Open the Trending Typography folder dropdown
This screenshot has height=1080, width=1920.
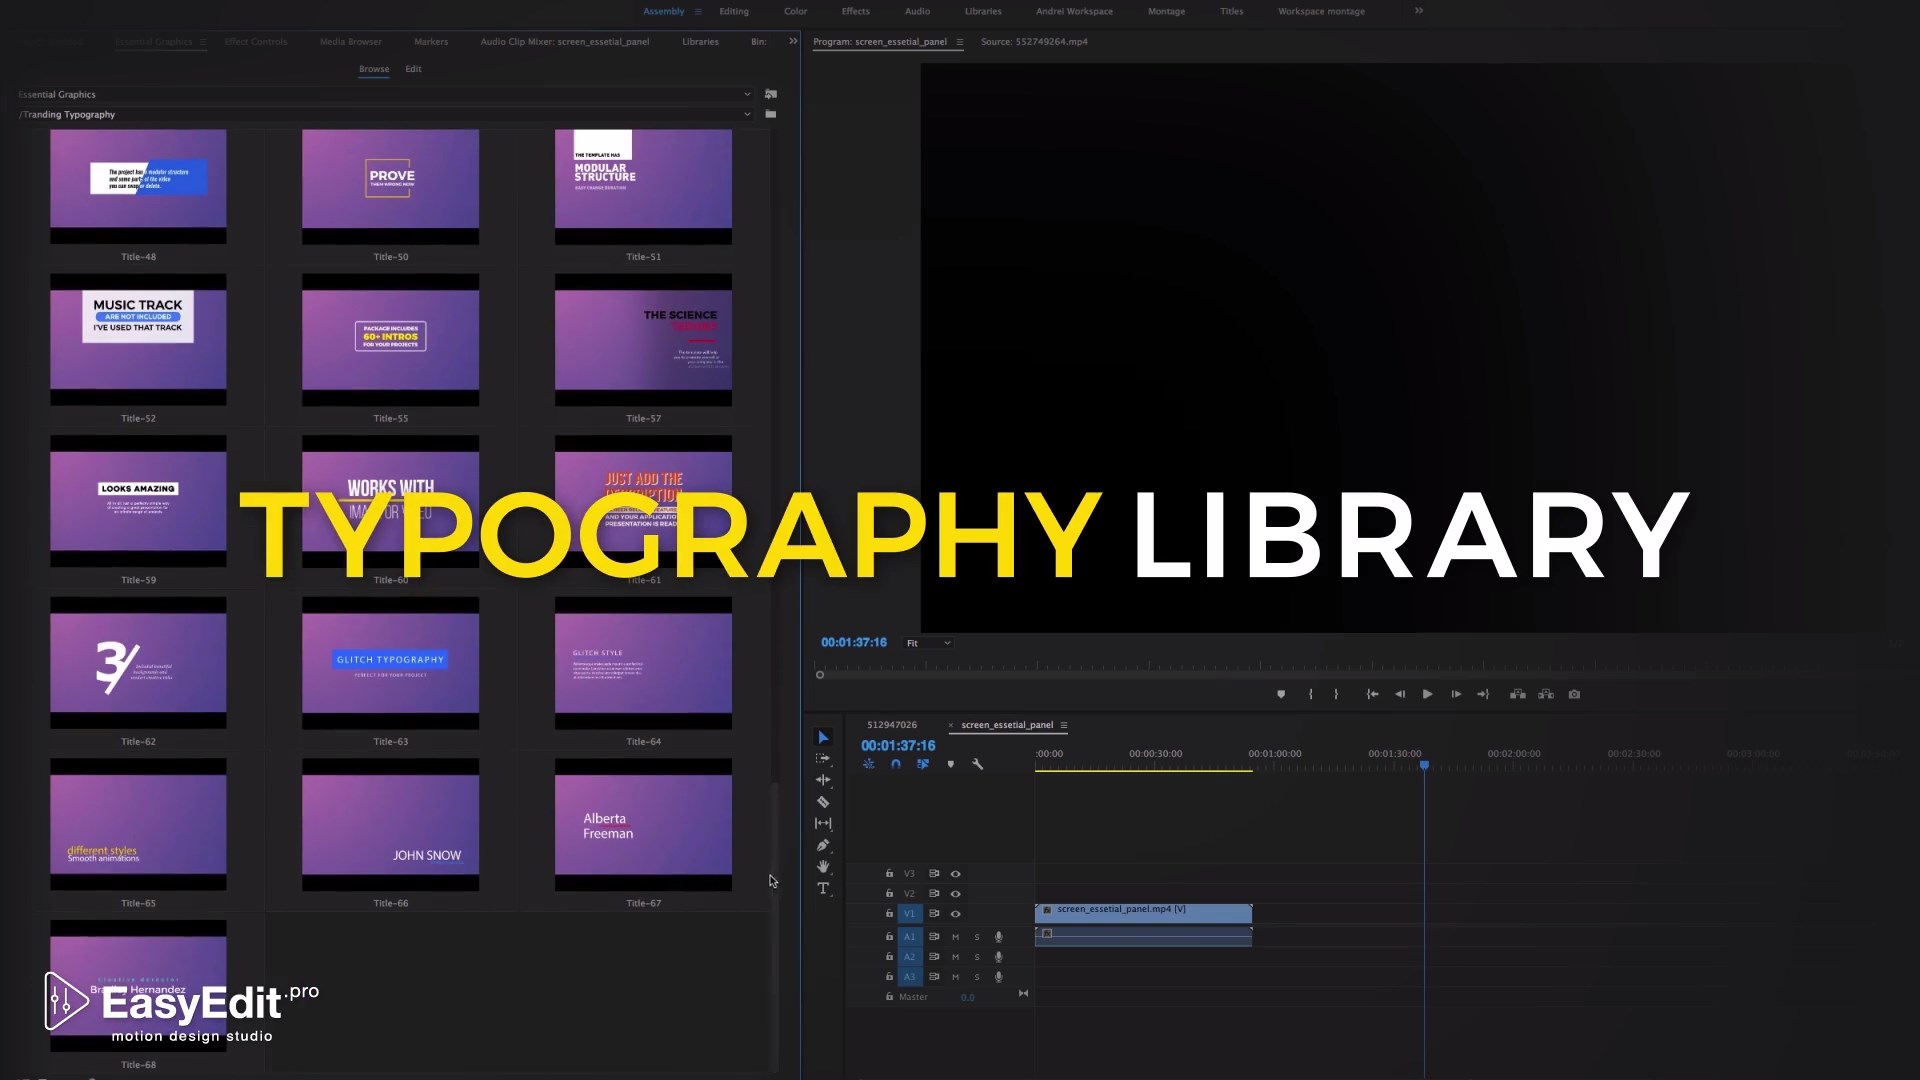[748, 114]
